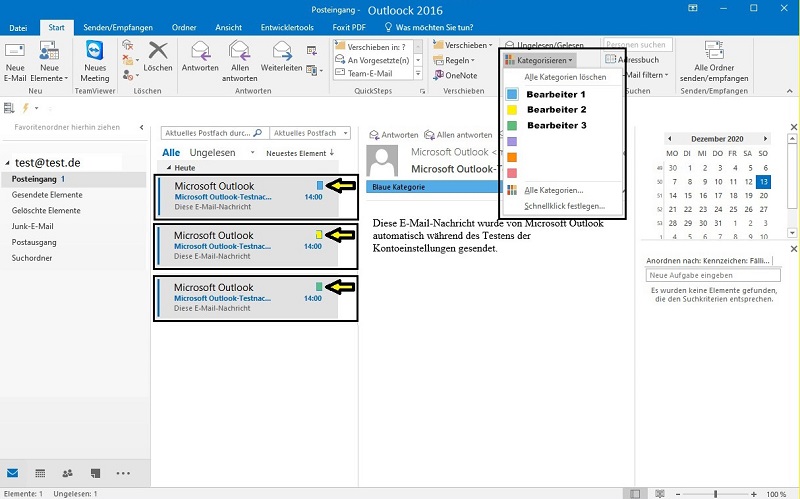Go to previous month in calendar
This screenshot has width=800, height=499.
669,138
